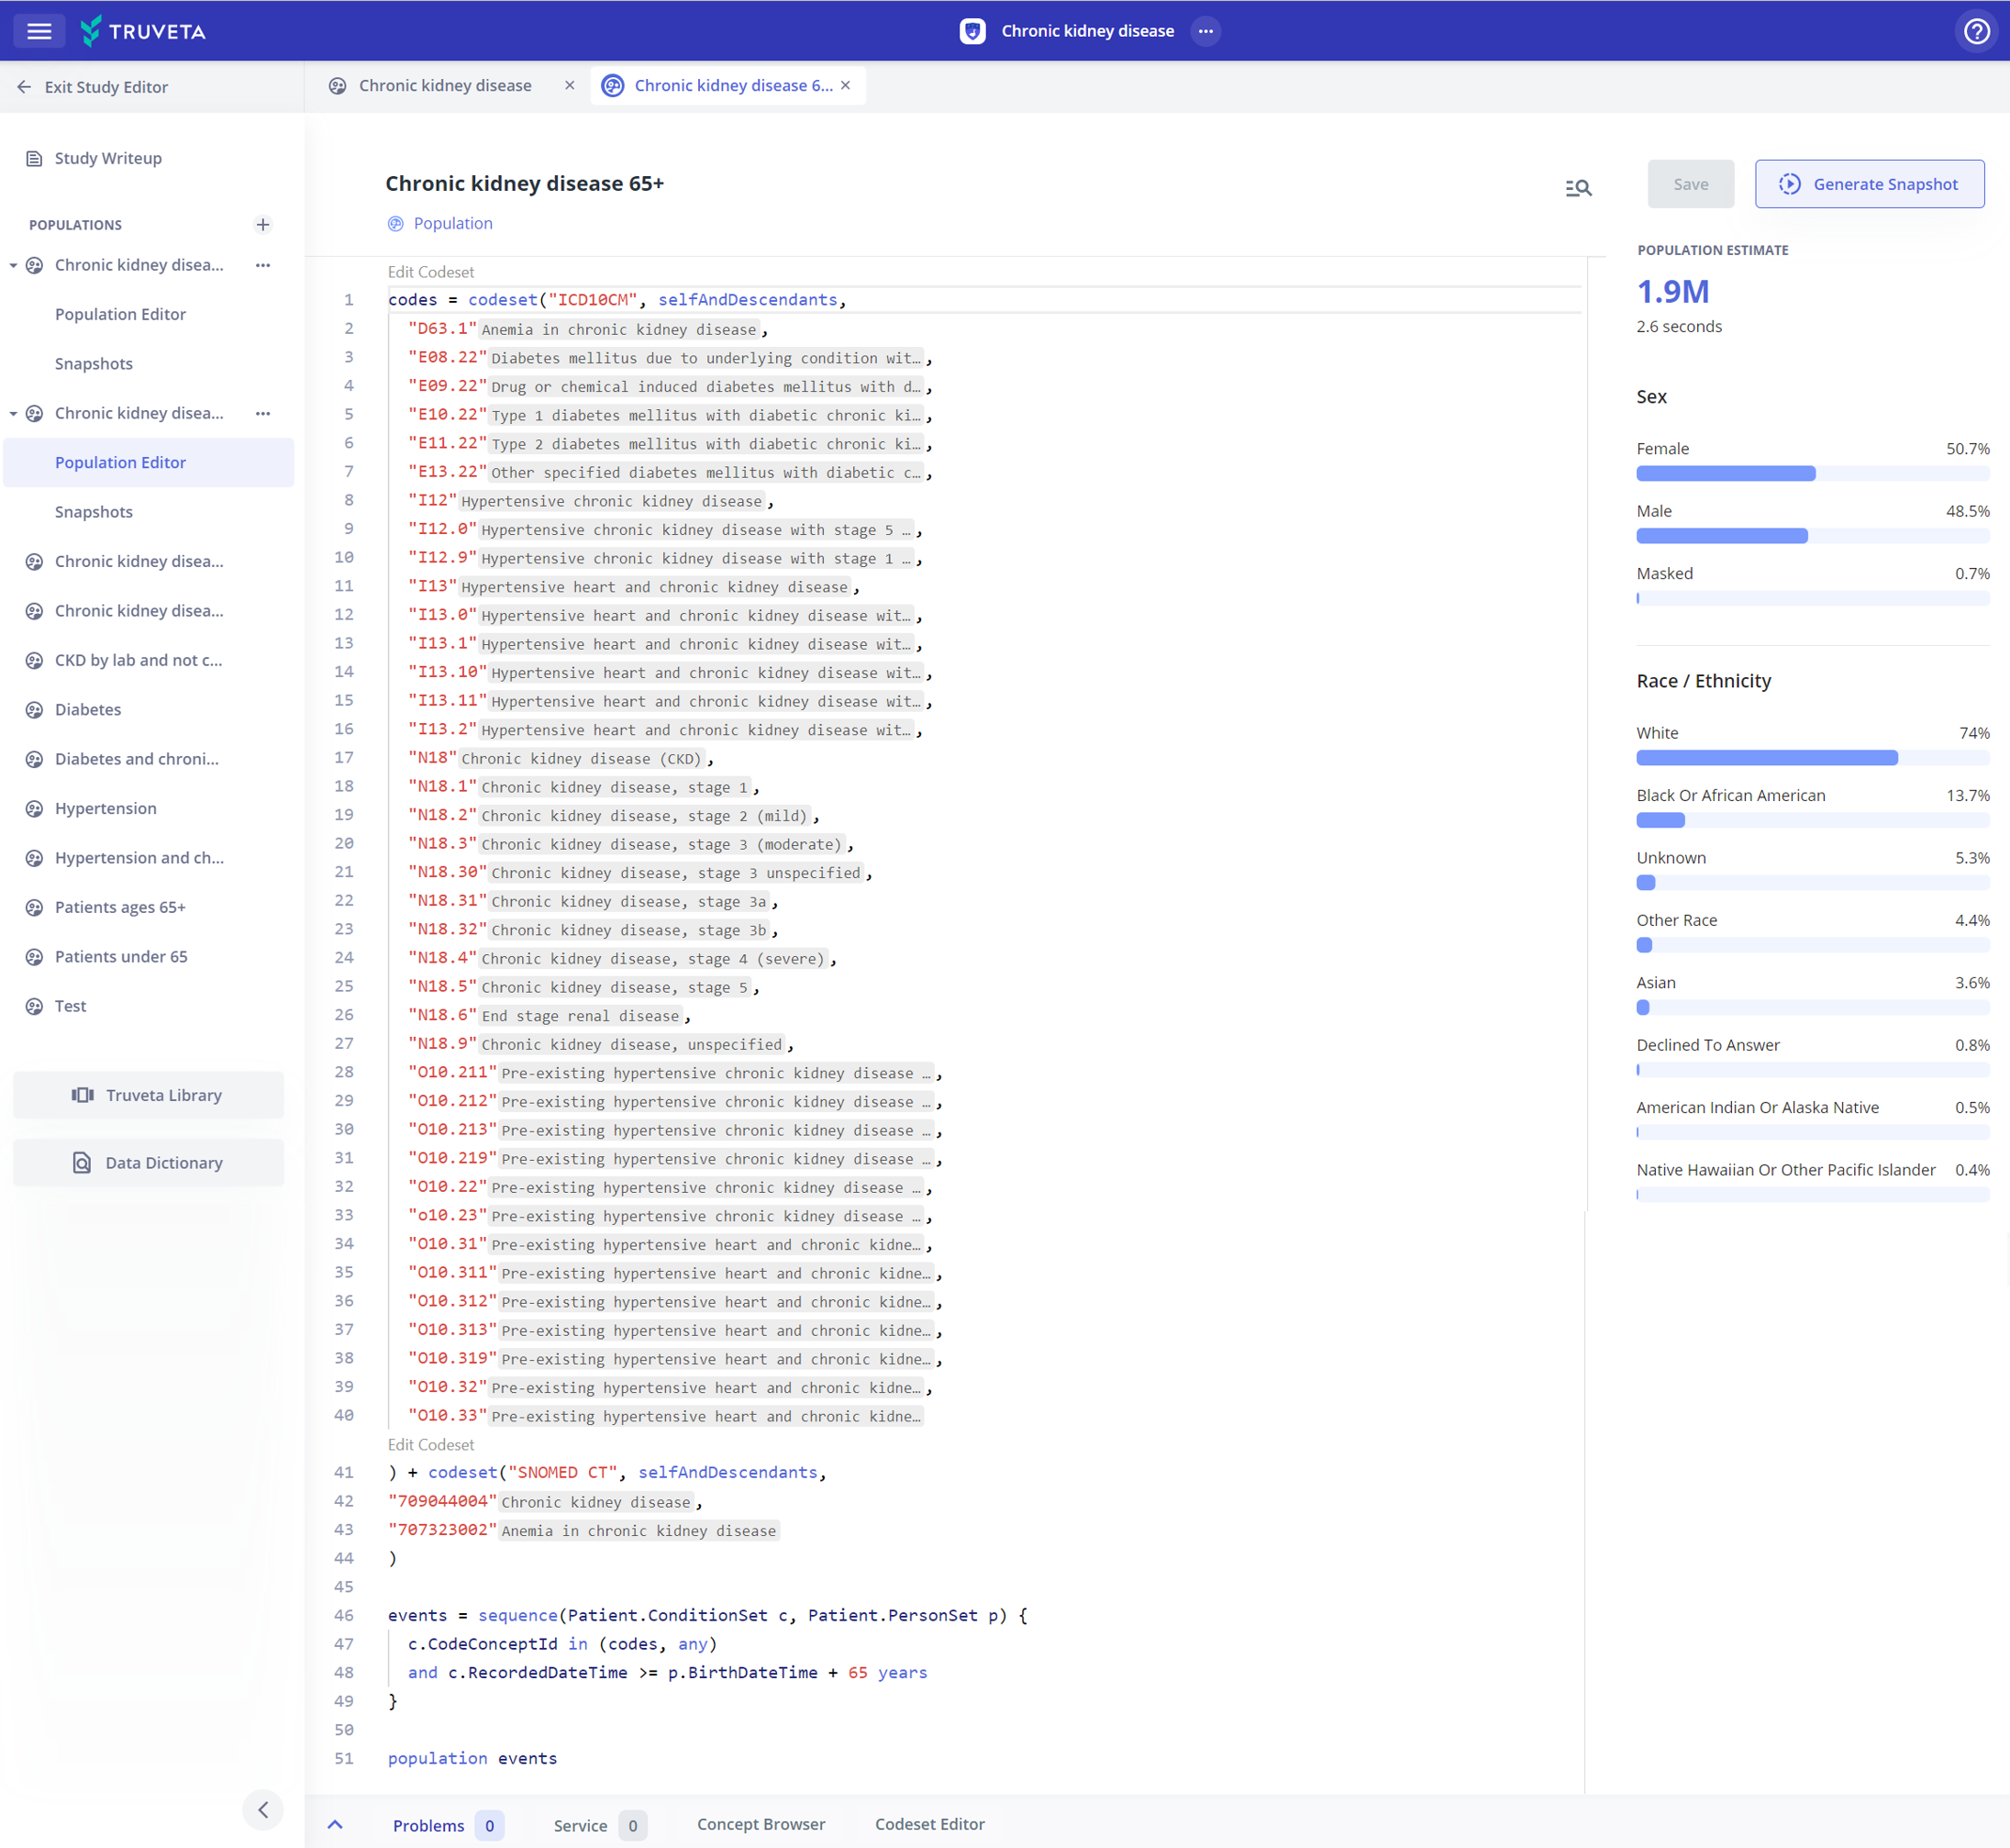
Task: Click the first Edit Codeset link
Action: (x=431, y=272)
